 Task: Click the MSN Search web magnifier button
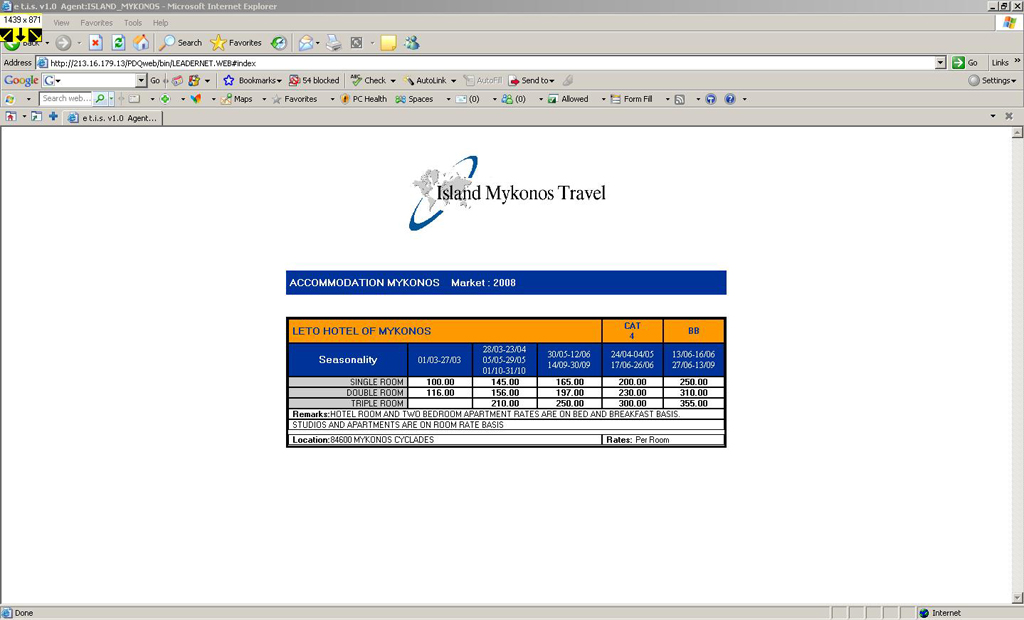[x=100, y=99]
